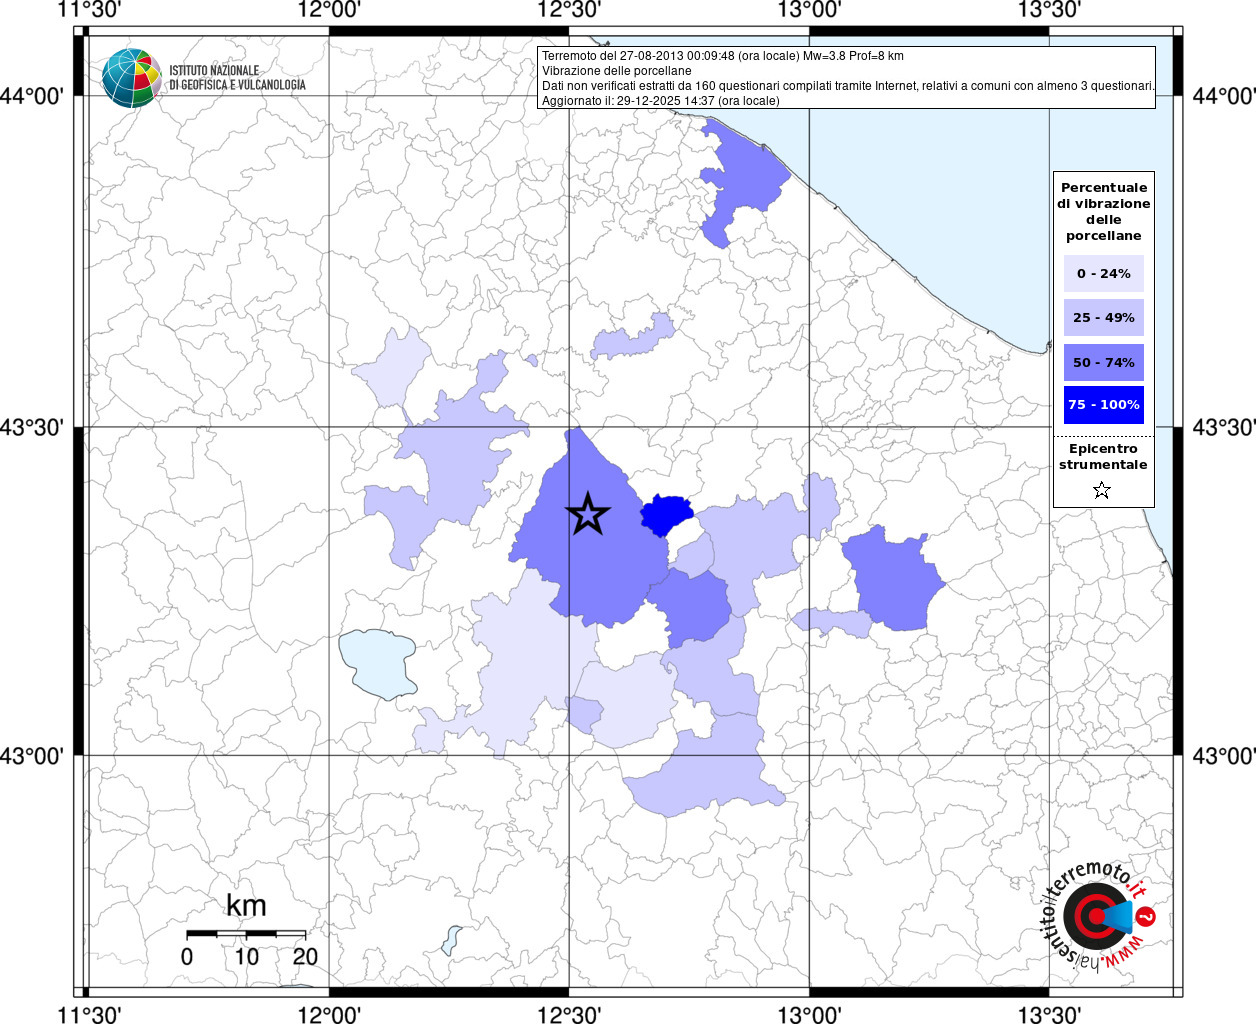Click the bottom axis label 12°30'

tap(569, 1014)
